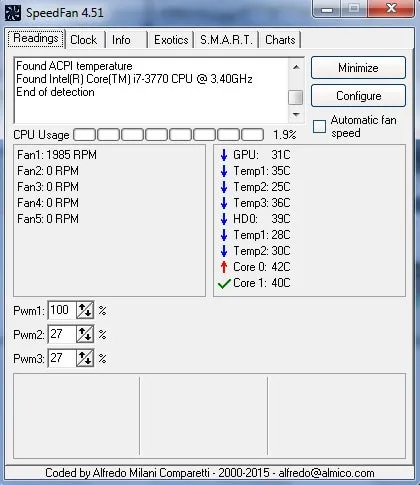The width and height of the screenshot is (420, 485).
Task: Select the 'Fan2: 0 RPM' reading
Action: point(48,171)
